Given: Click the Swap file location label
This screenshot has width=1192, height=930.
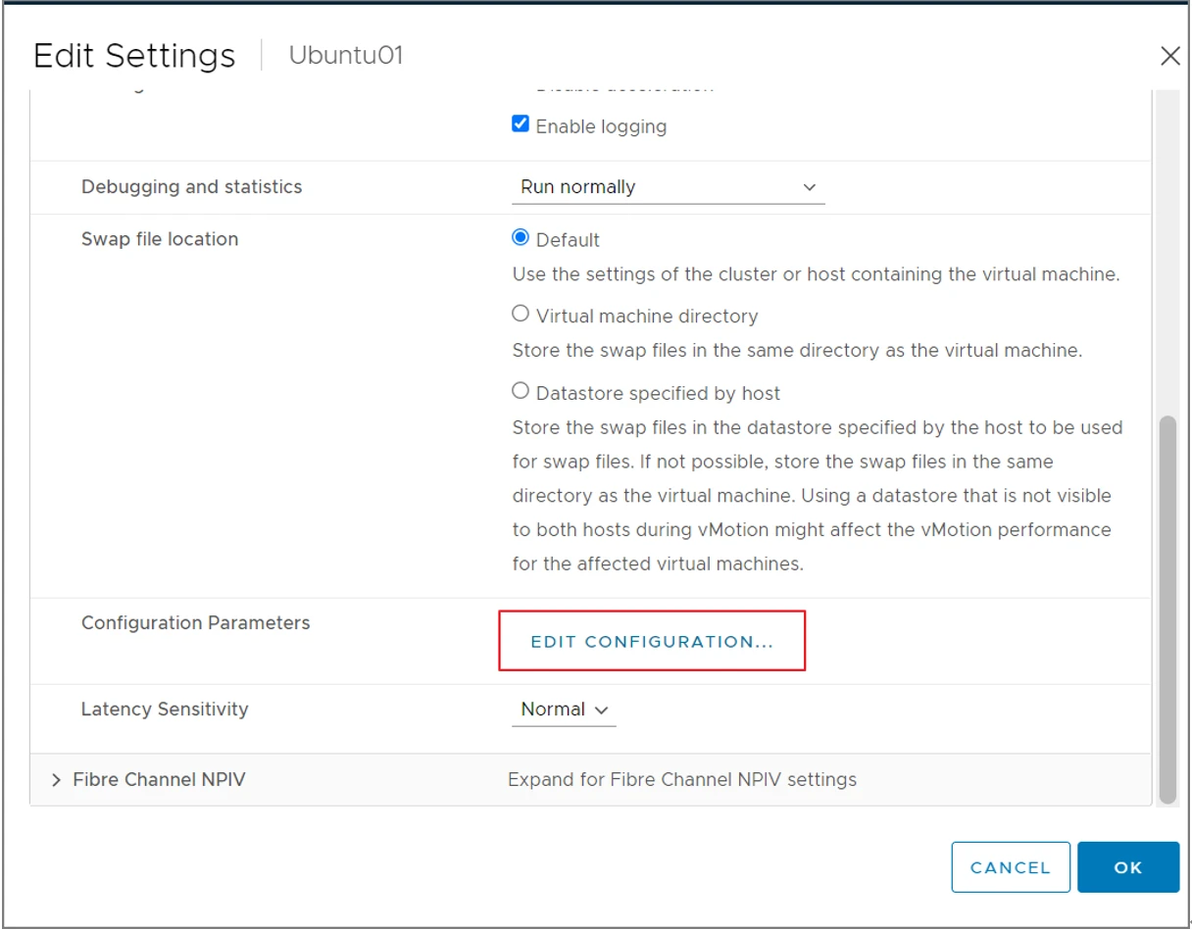Looking at the screenshot, I should [159, 239].
